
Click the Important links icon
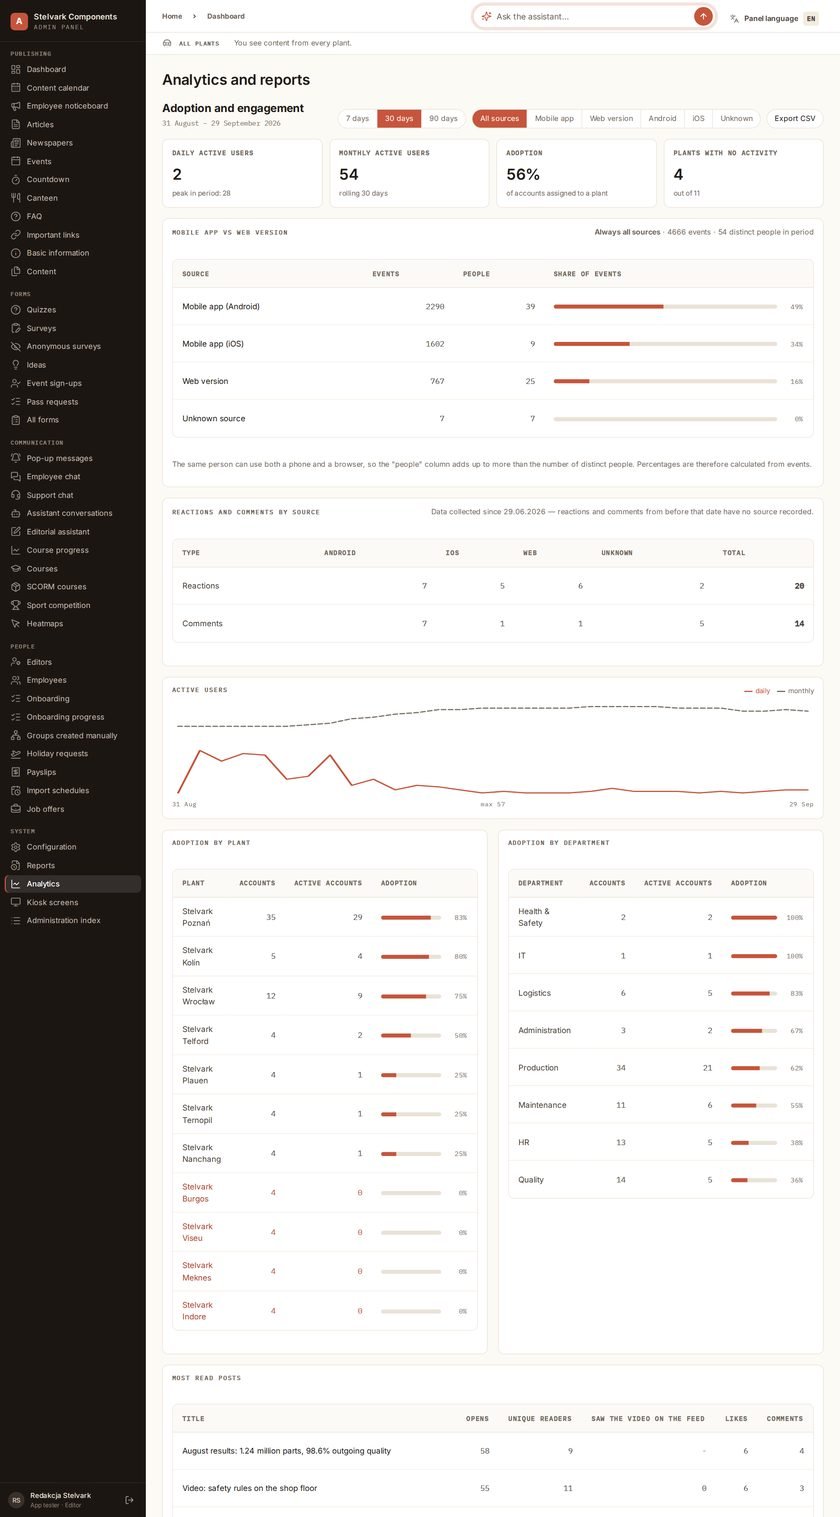tap(15, 235)
